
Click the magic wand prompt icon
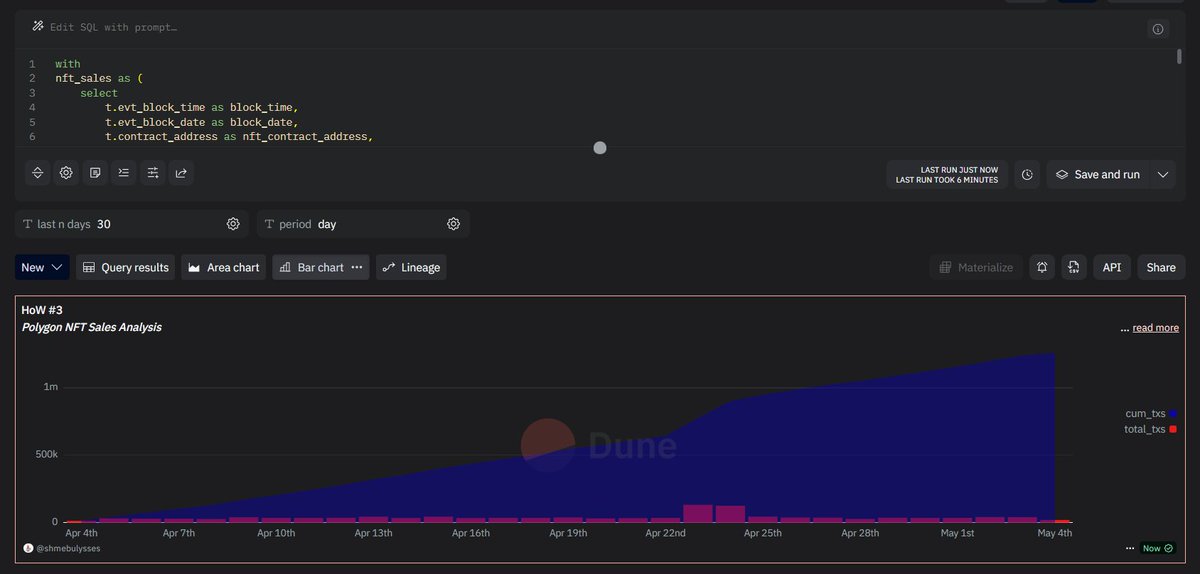(x=38, y=27)
